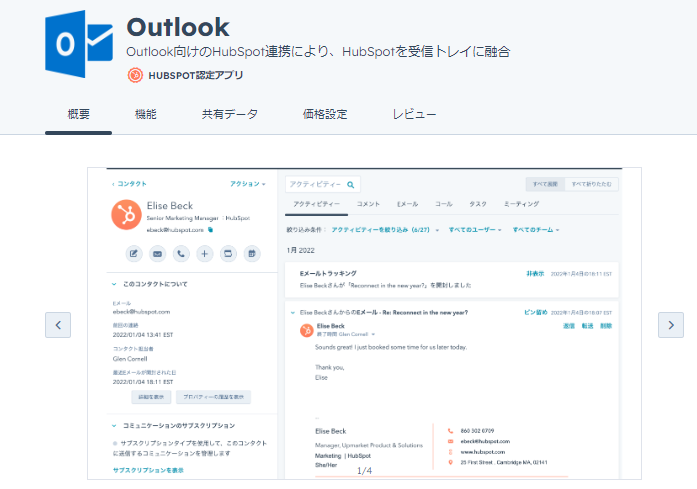Click the ピン留め link on email activity
The image size is (697, 489).
pyautogui.click(x=536, y=313)
